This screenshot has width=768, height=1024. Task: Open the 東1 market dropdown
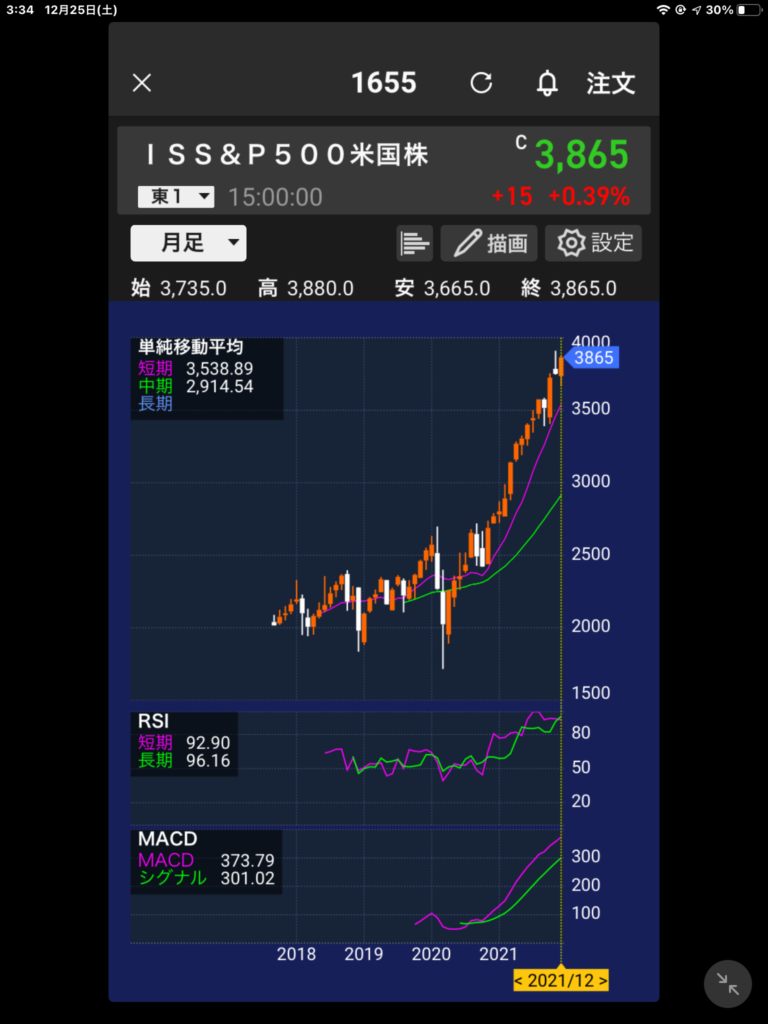(176, 197)
